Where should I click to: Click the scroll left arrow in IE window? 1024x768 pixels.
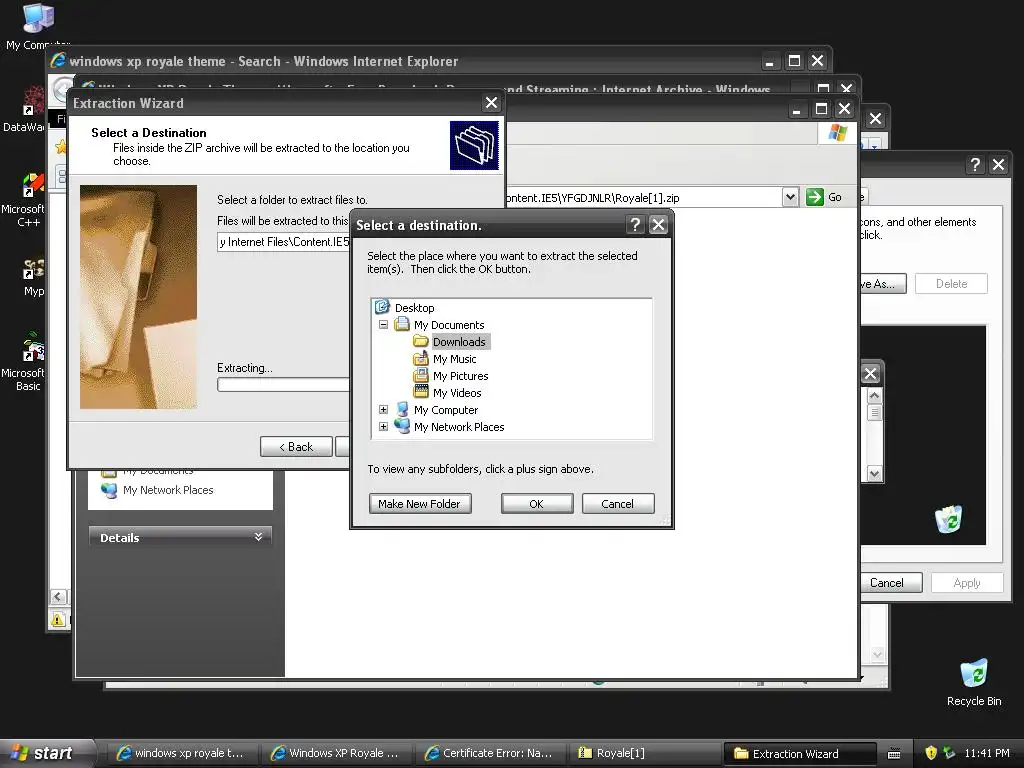click(x=58, y=596)
